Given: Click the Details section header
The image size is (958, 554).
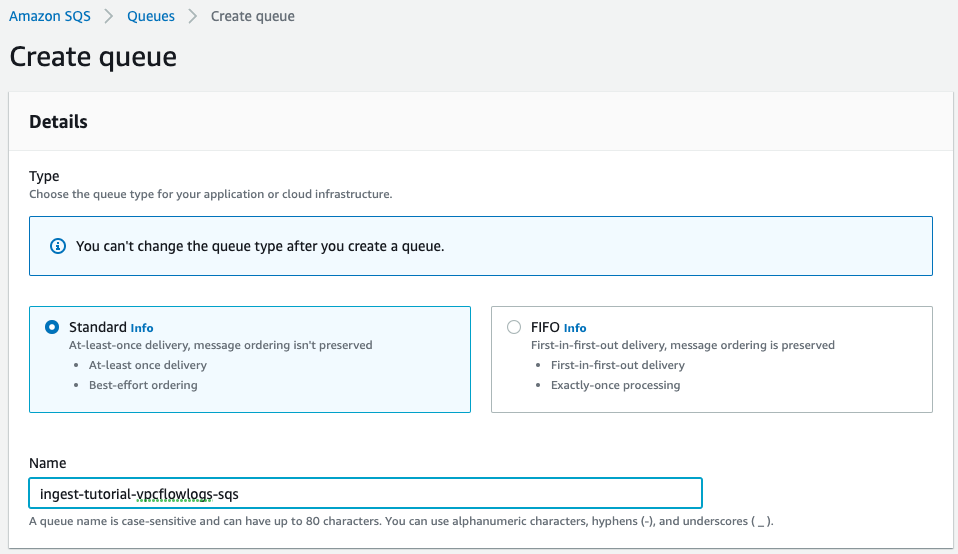Looking at the screenshot, I should pyautogui.click(x=58, y=122).
